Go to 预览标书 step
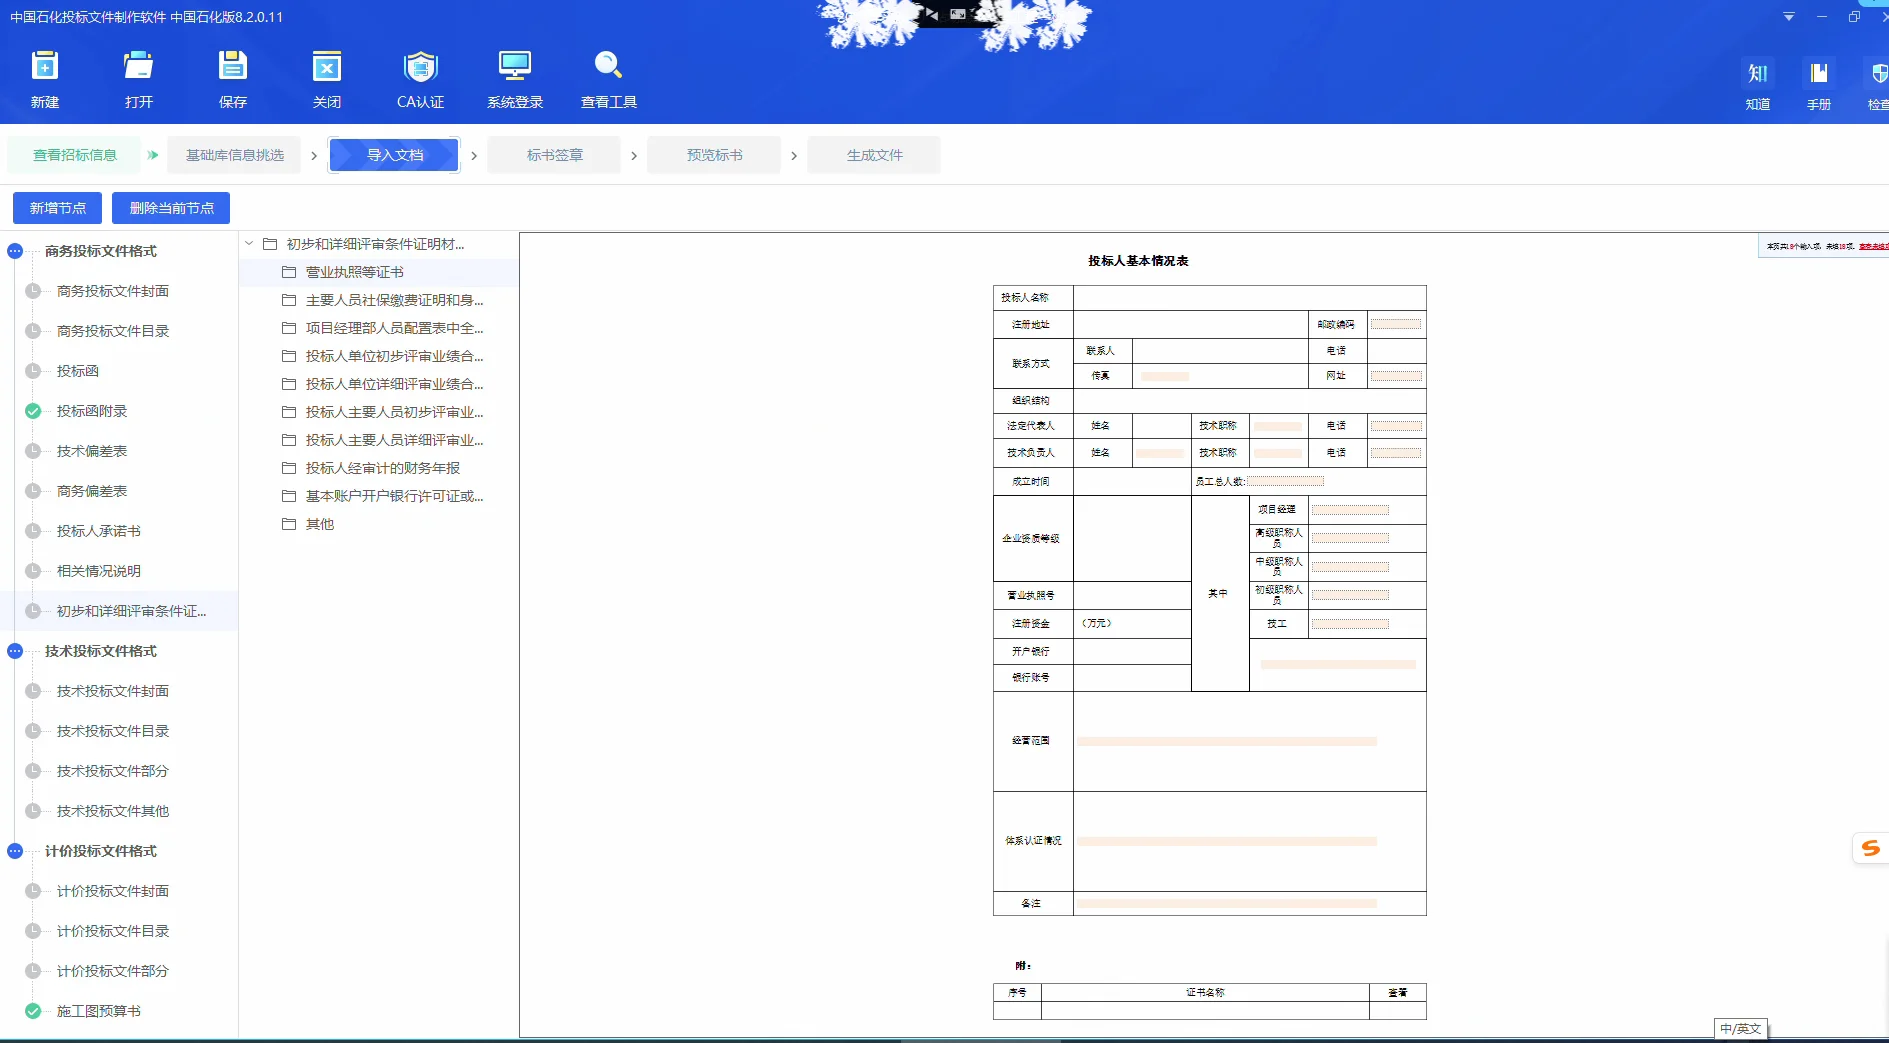This screenshot has height=1043, width=1889. pyautogui.click(x=715, y=155)
